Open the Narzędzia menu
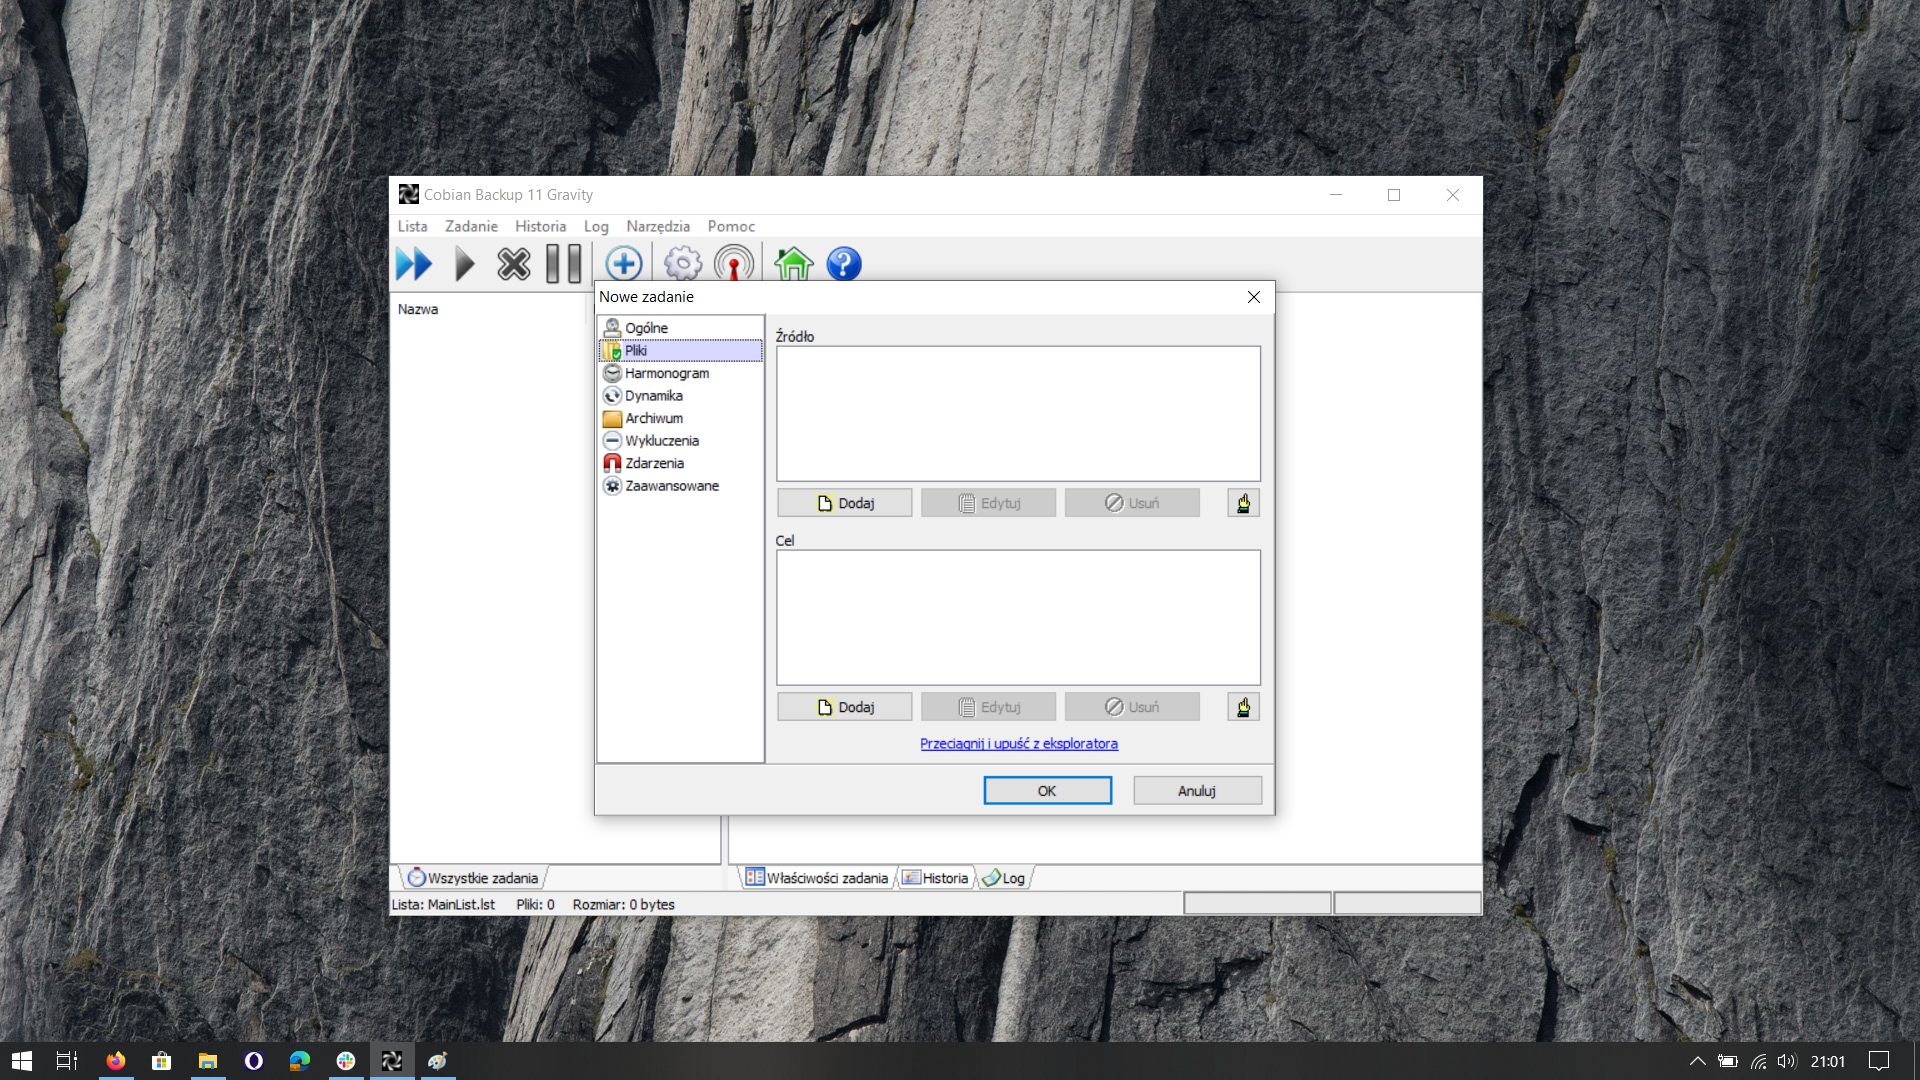The height and width of the screenshot is (1080, 1920). 657,226
